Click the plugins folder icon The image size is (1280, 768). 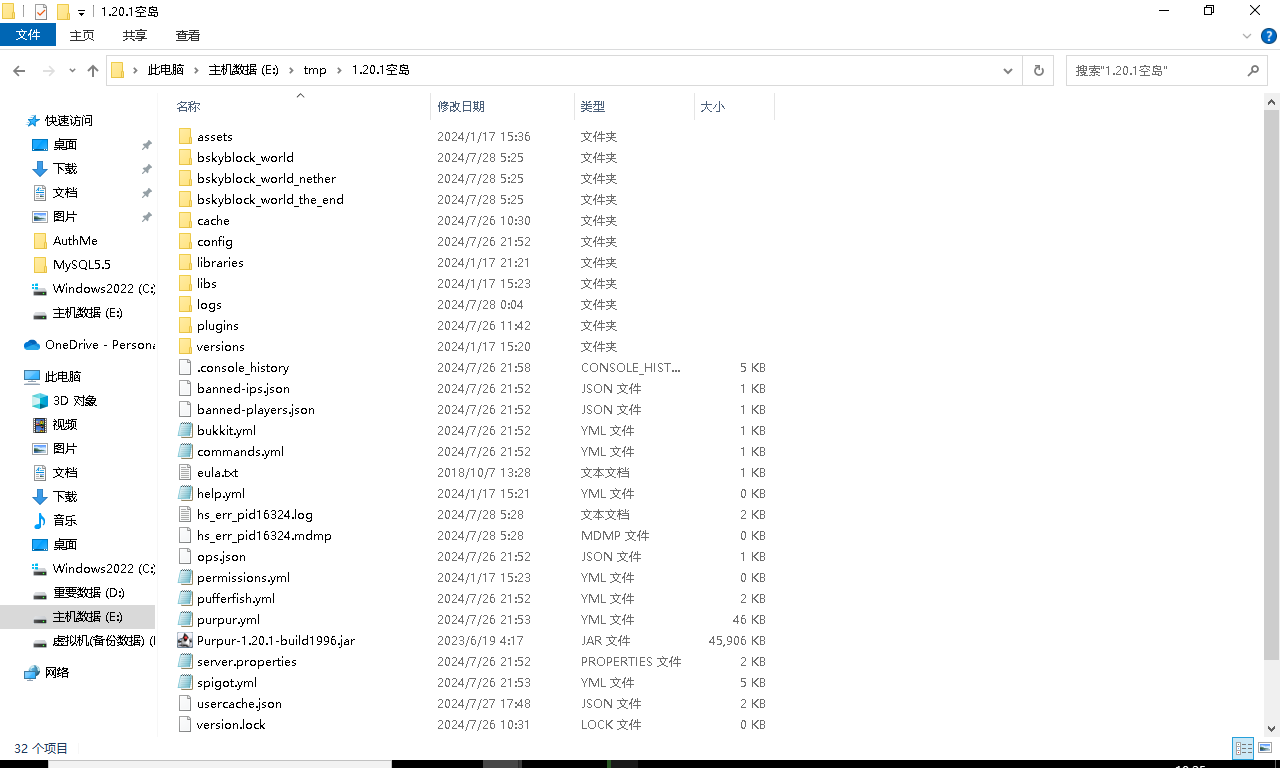click(184, 326)
